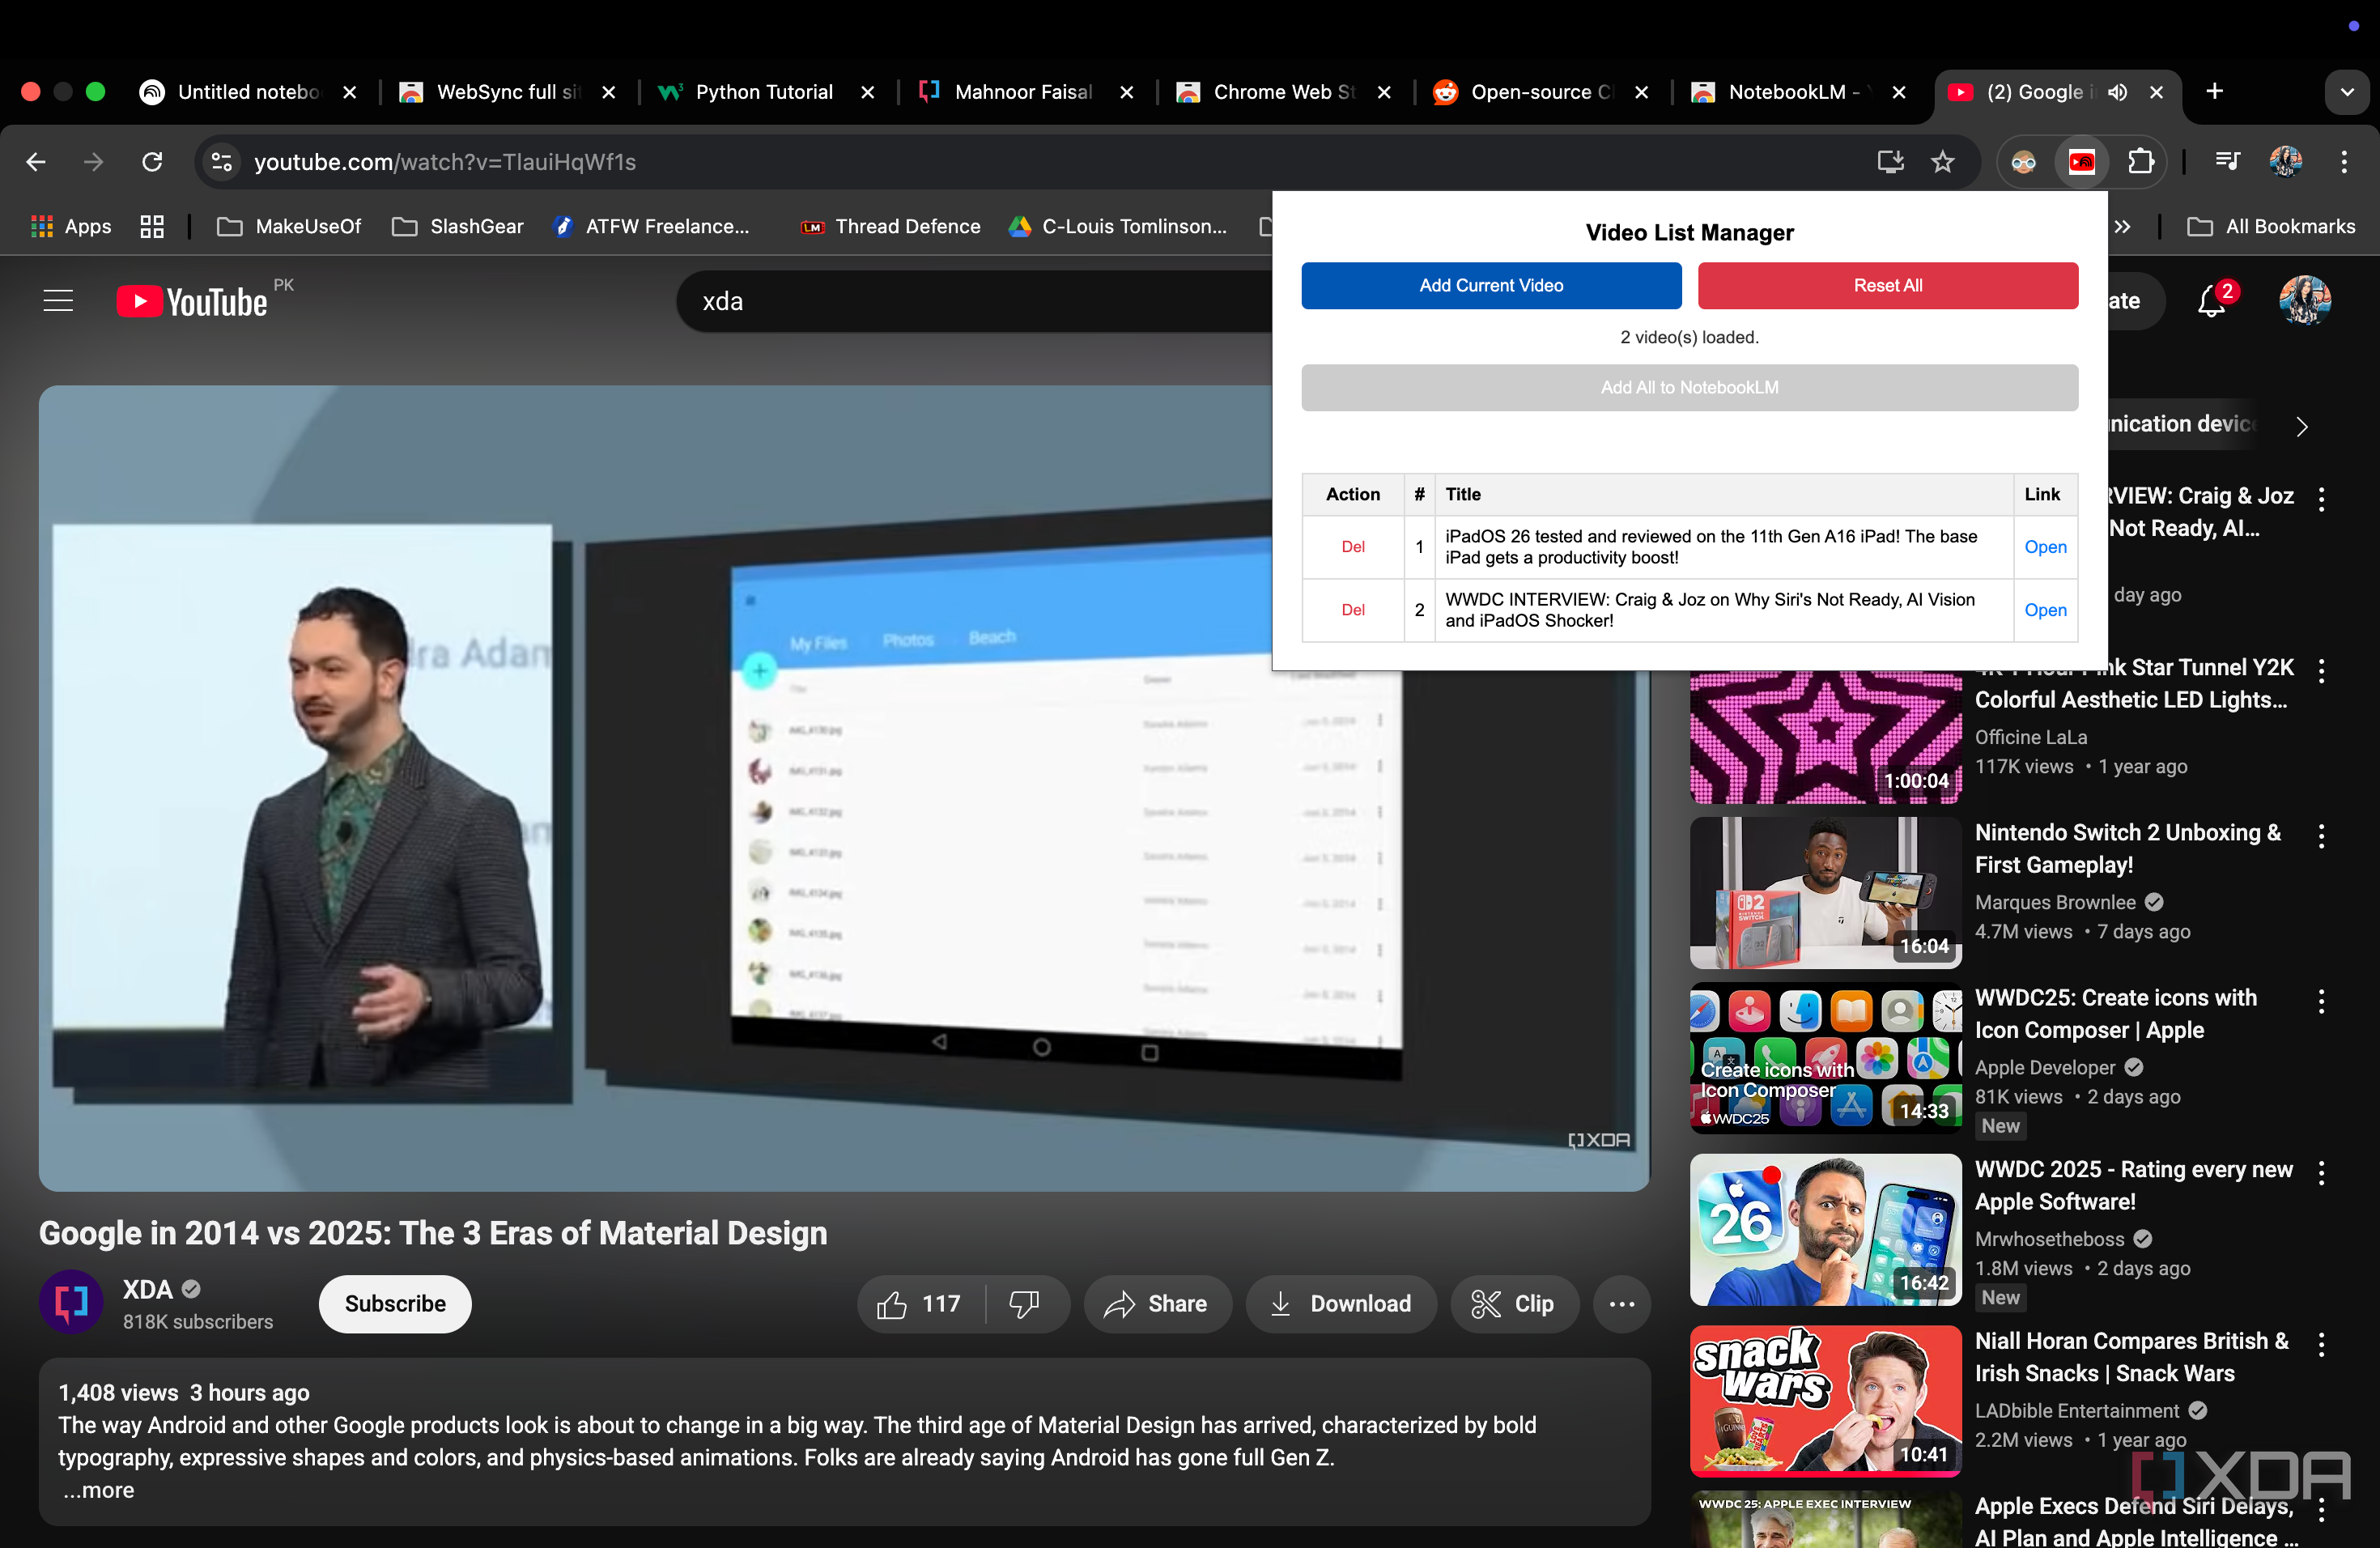Open the Chrome three-dot menu
This screenshot has height=1548, width=2380.
tap(2344, 161)
